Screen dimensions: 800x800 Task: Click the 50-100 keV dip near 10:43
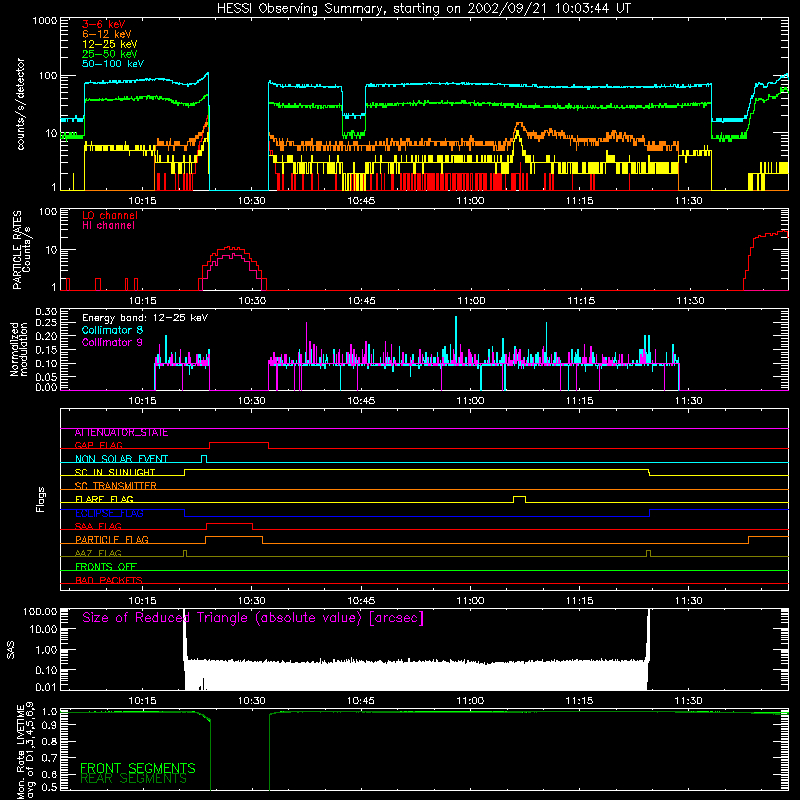coord(354,116)
